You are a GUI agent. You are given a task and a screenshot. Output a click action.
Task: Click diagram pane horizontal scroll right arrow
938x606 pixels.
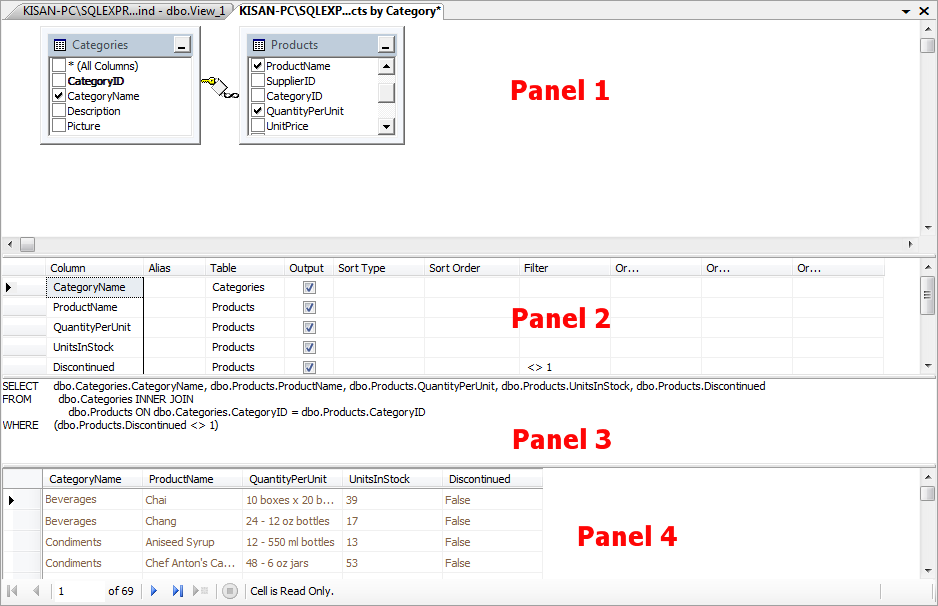click(x=910, y=244)
